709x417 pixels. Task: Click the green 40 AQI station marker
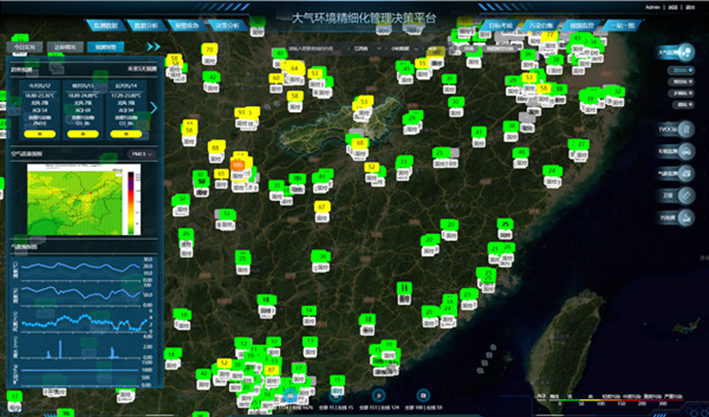point(280,53)
